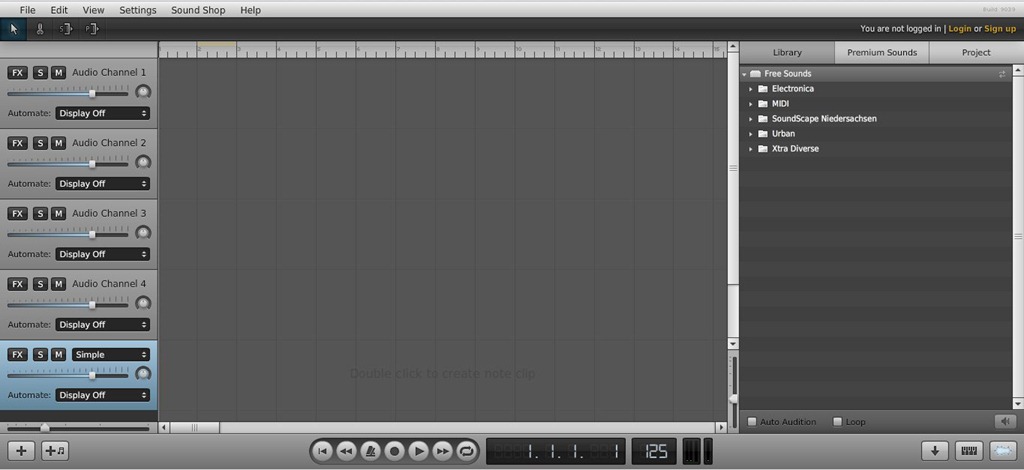This screenshot has height=470, width=1024.
Task: Mute Audio Channel 2
Action: (x=59, y=144)
